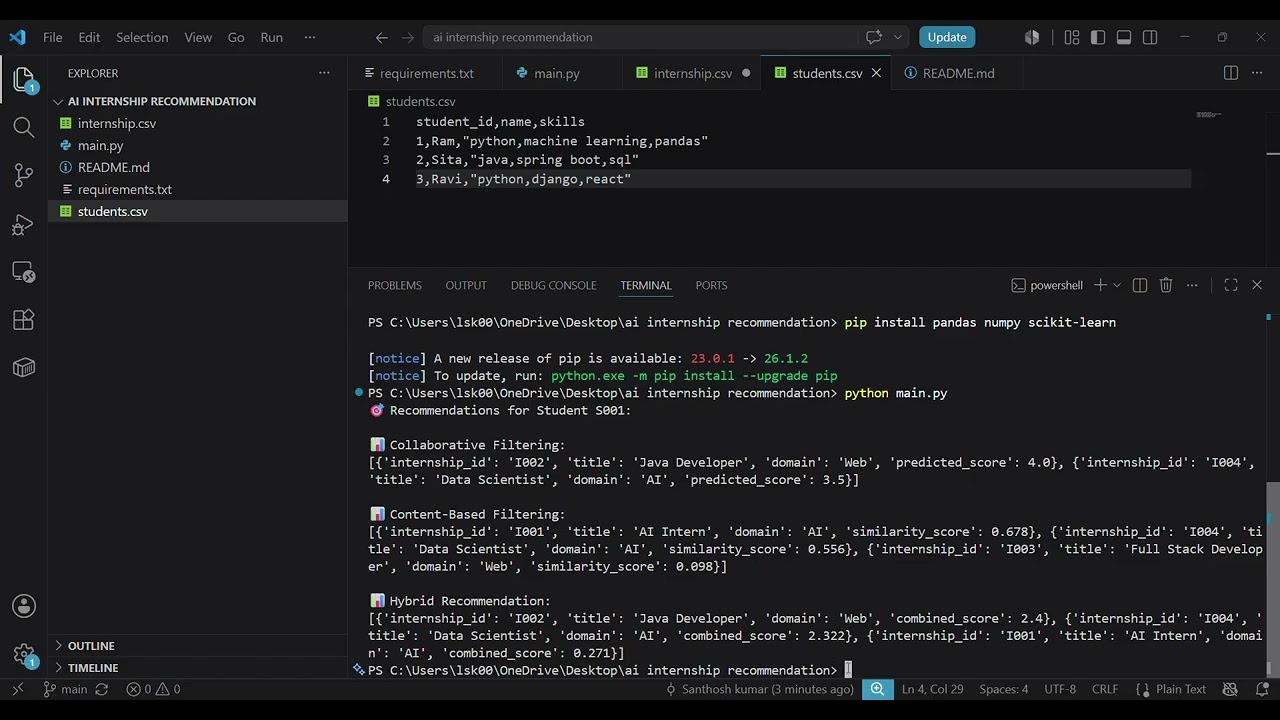Image resolution: width=1280 pixels, height=720 pixels.
Task: Open the Accounts menu icon
Action: point(24,607)
